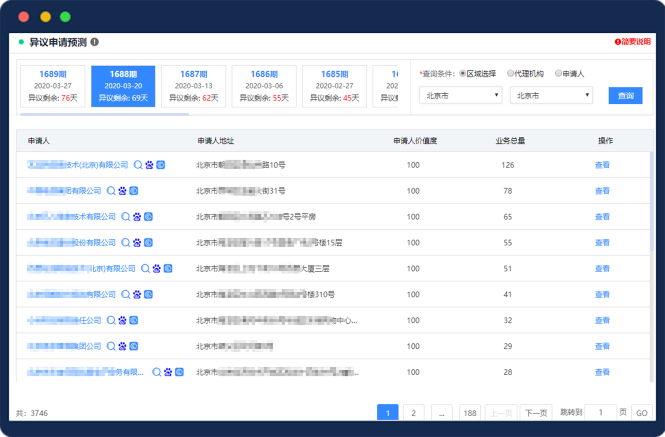The image size is (665, 437).
Task: Click the Baidu paw icon in the 78-volume row
Action: click(123, 191)
